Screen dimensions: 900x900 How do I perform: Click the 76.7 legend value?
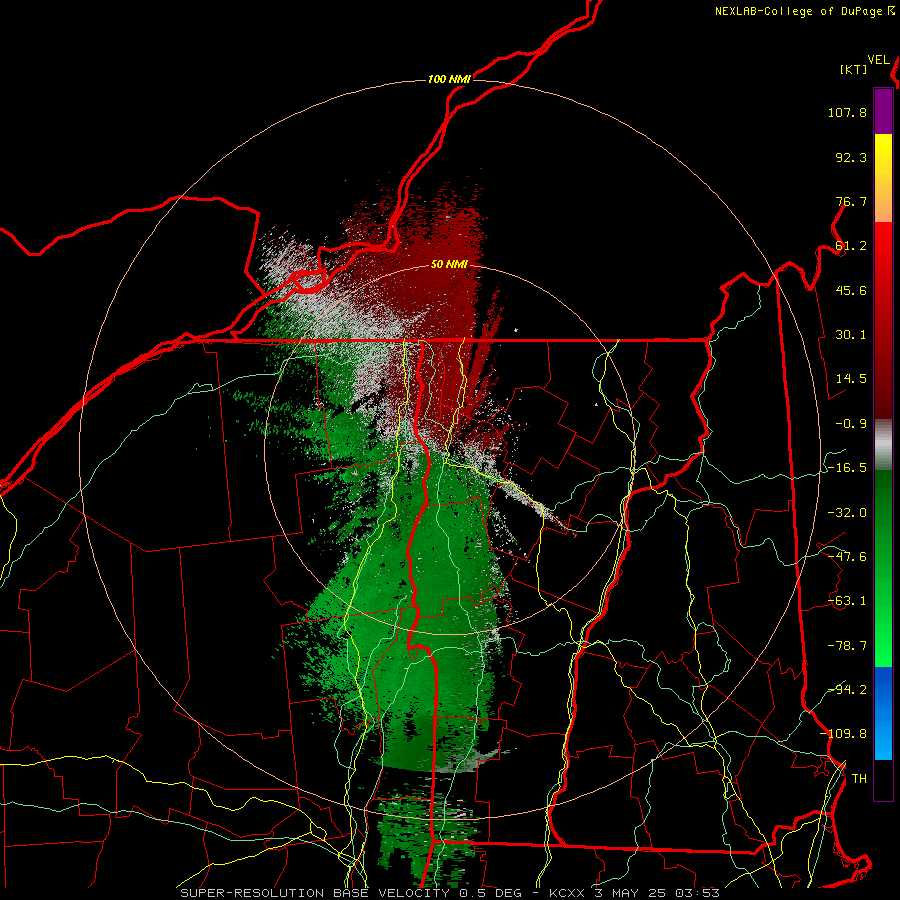851,201
